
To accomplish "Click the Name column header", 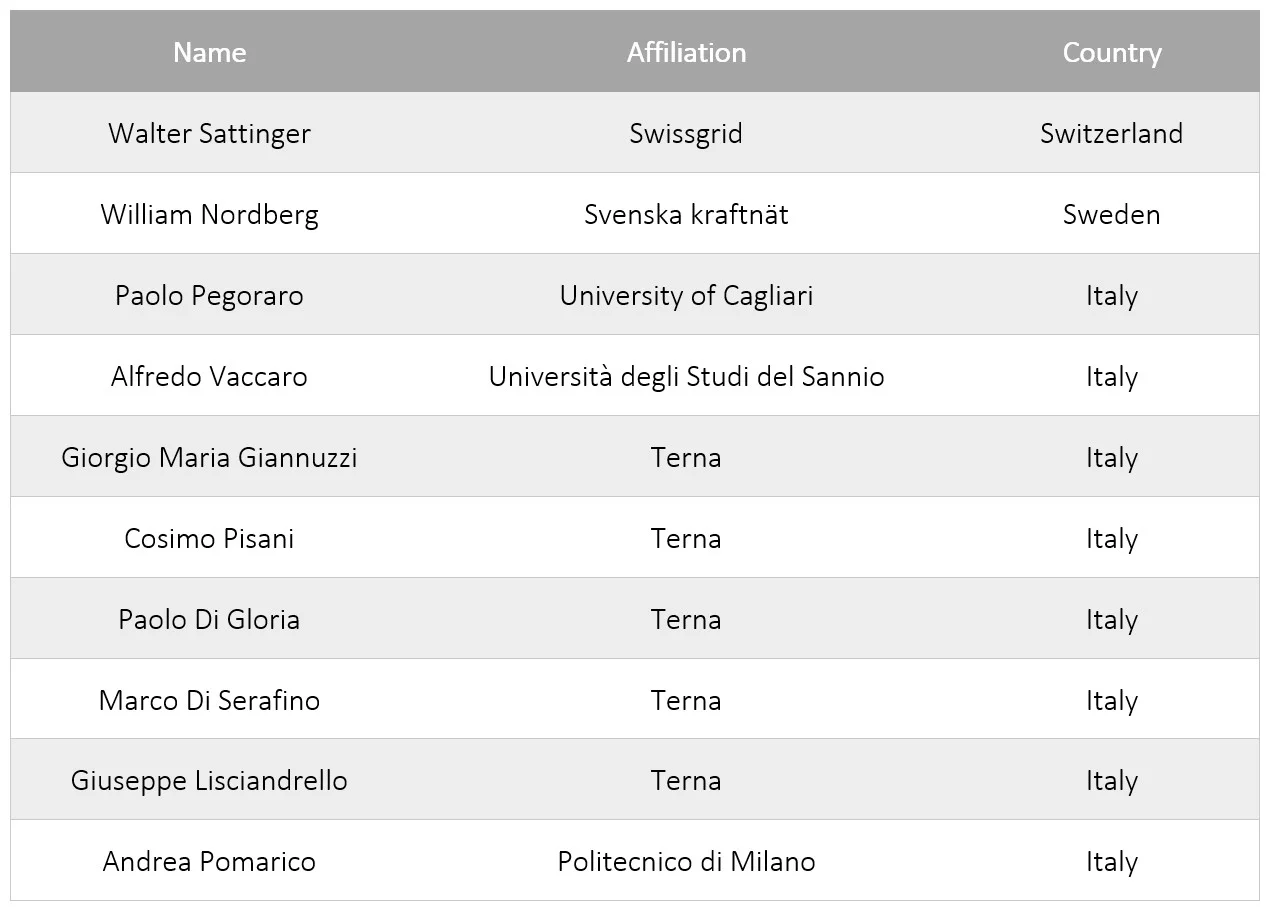I will click(x=209, y=52).
